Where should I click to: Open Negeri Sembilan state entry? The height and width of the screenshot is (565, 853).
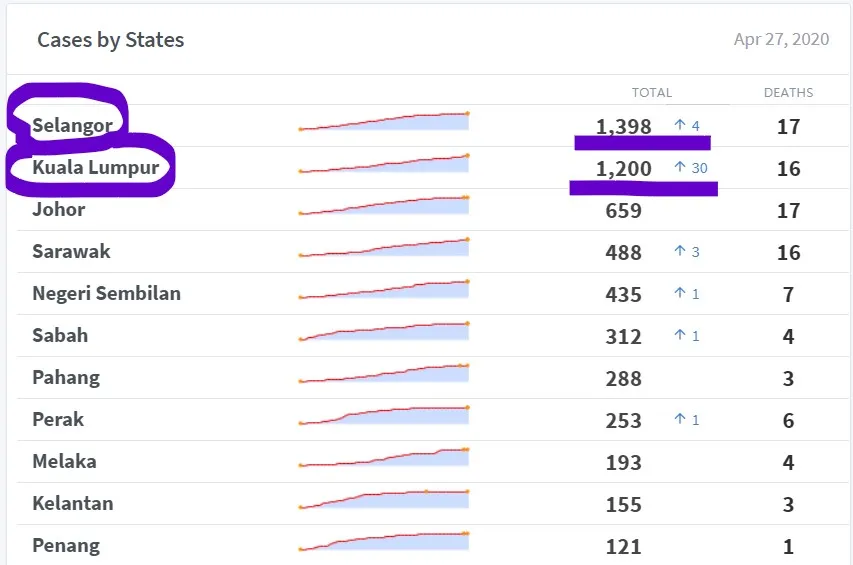coord(107,293)
